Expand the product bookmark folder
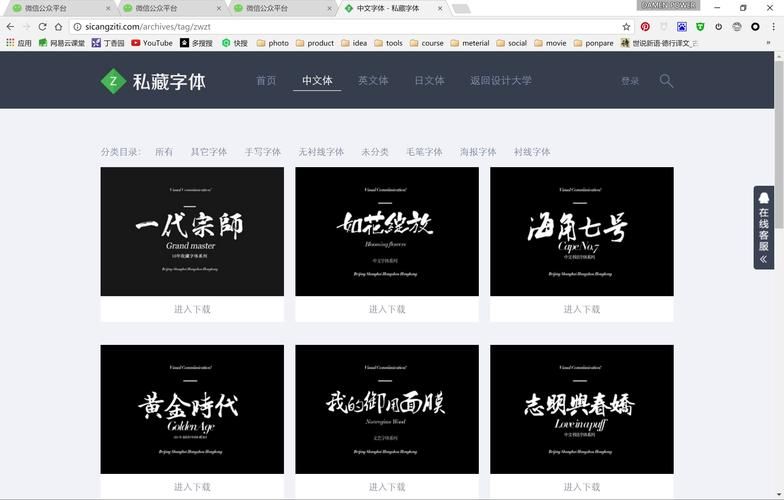 tap(314, 43)
